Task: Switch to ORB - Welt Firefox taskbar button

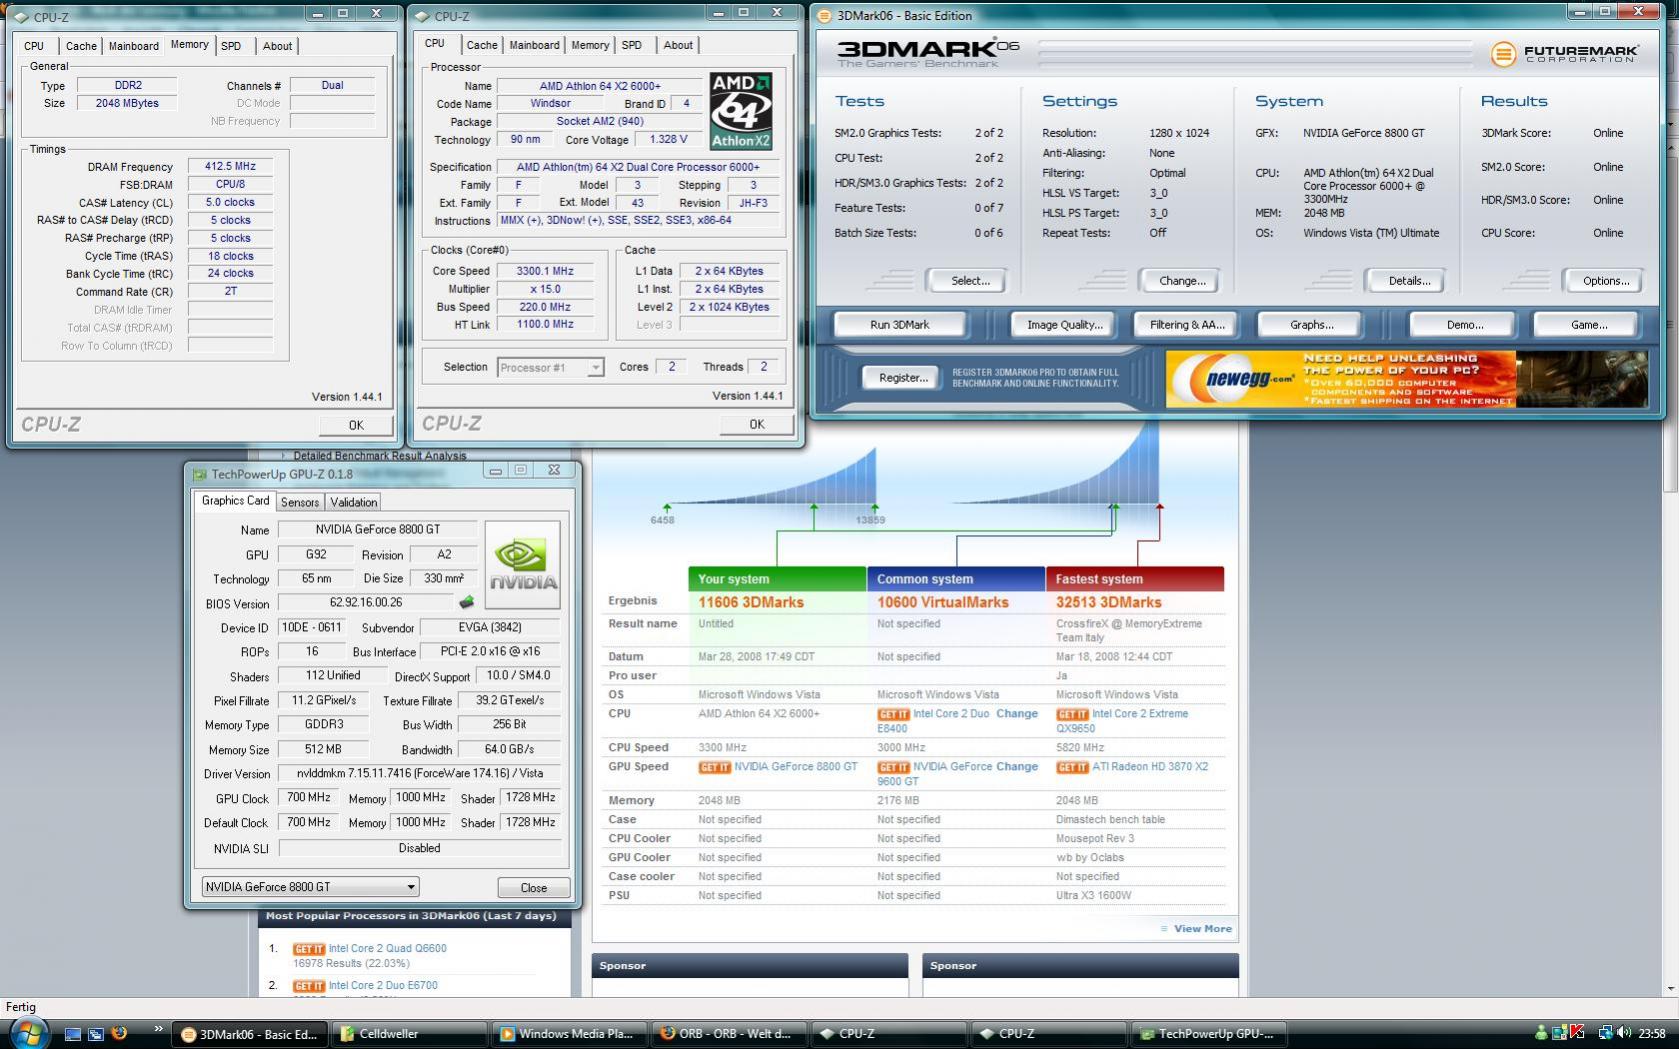Action: click(728, 1034)
